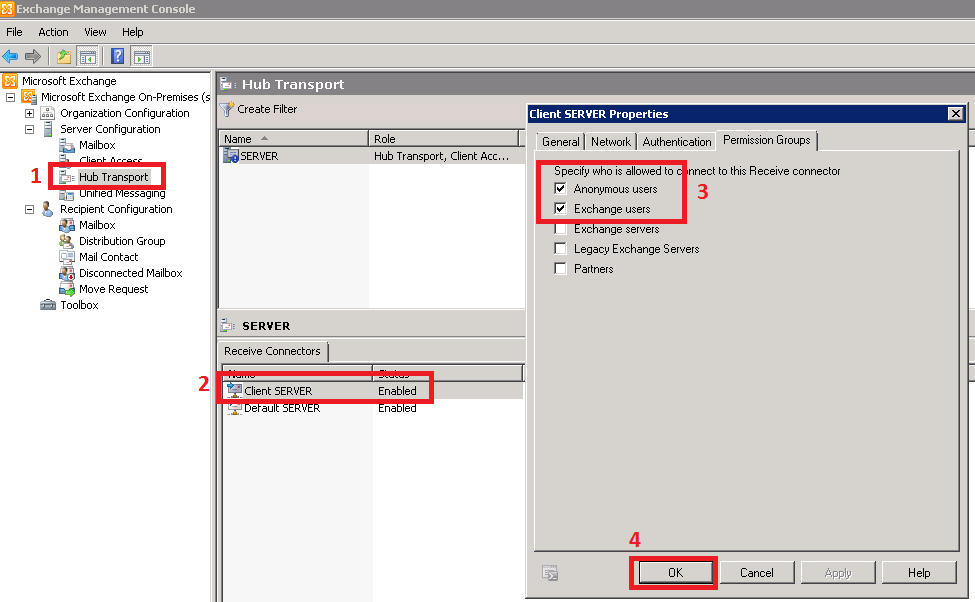This screenshot has height=602, width=975.
Task: Click the Back arrow toolbar icon
Action: [11, 56]
